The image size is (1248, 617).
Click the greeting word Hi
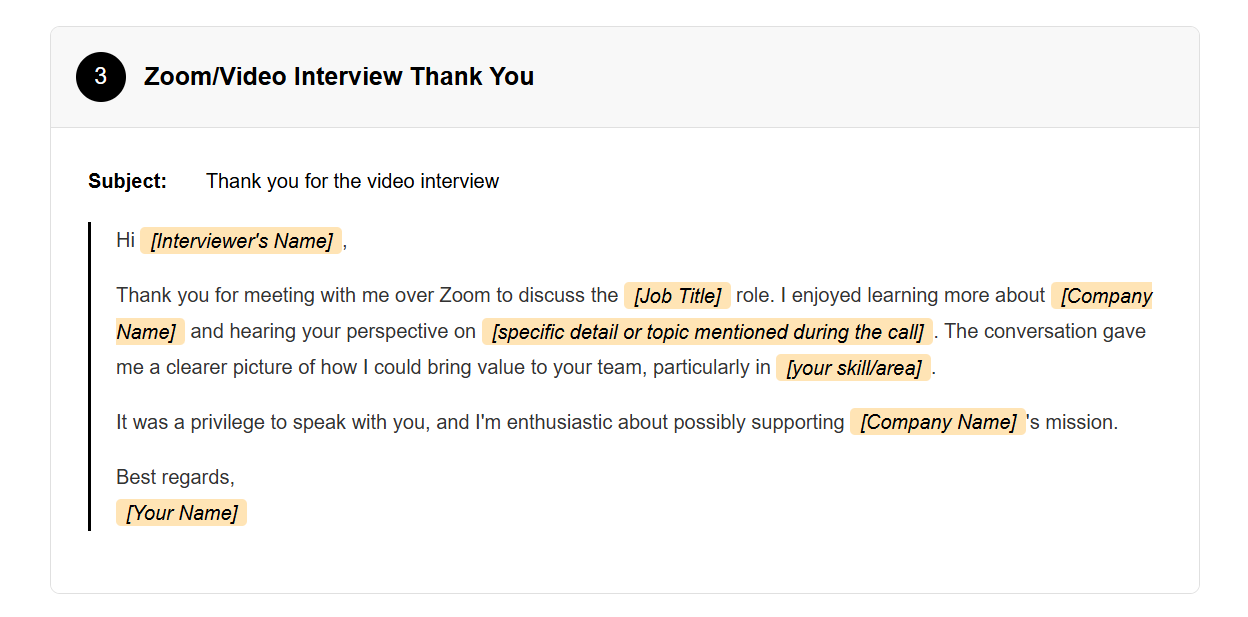point(125,240)
